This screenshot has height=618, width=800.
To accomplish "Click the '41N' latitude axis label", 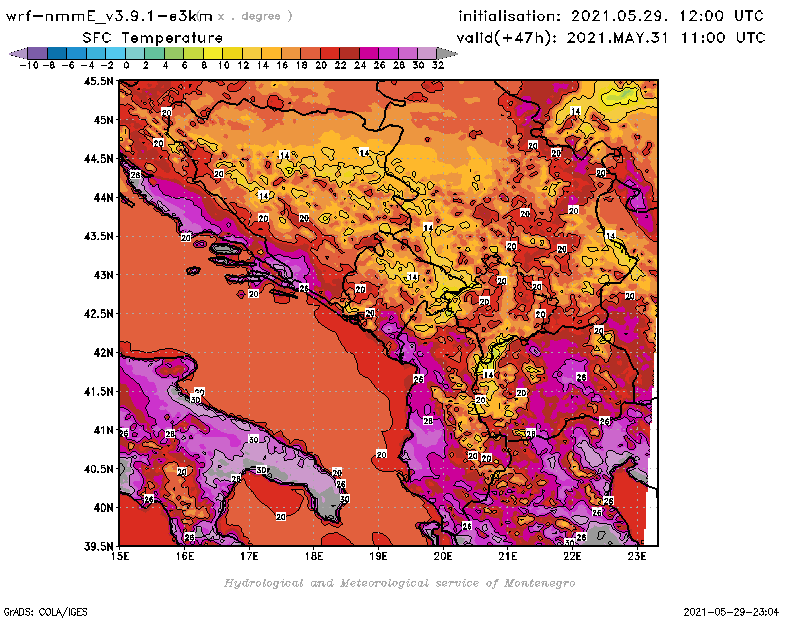I will 103,430.
